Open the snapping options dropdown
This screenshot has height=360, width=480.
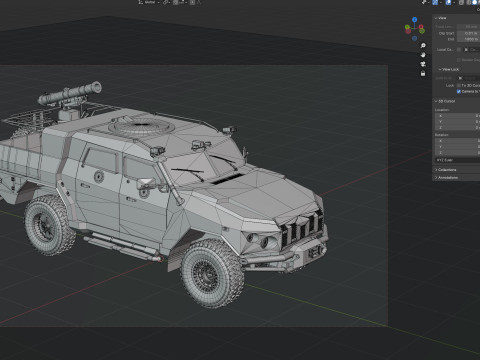[183, 2]
